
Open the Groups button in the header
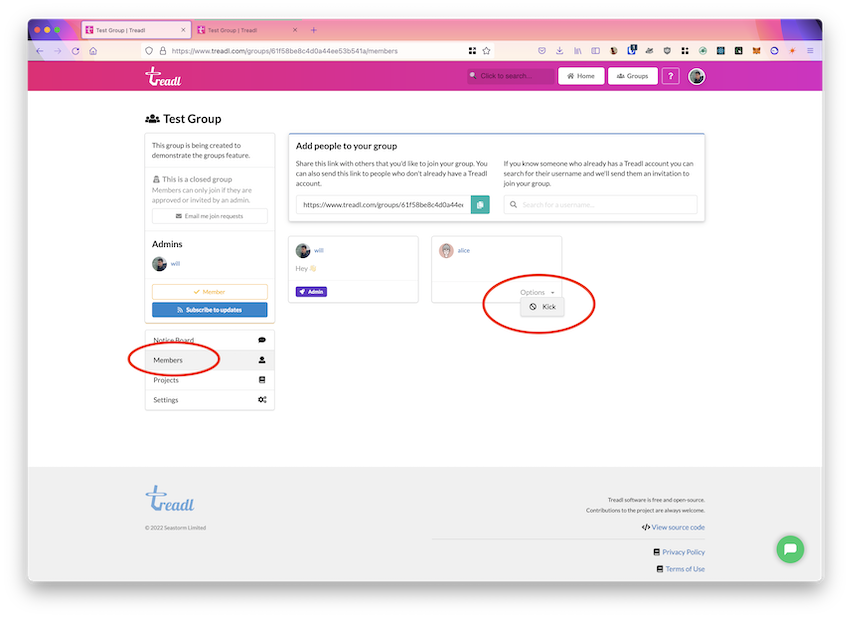[x=633, y=76]
